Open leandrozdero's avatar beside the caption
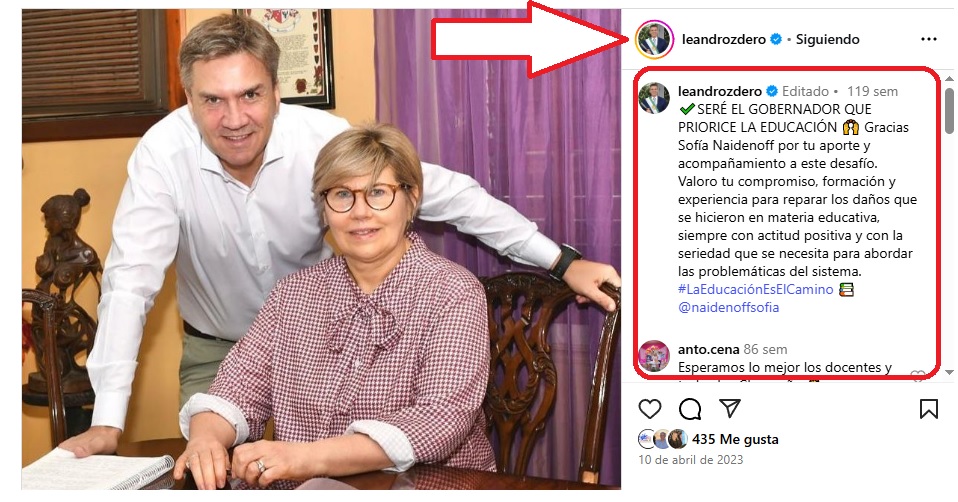The height and width of the screenshot is (502, 958). 654,97
